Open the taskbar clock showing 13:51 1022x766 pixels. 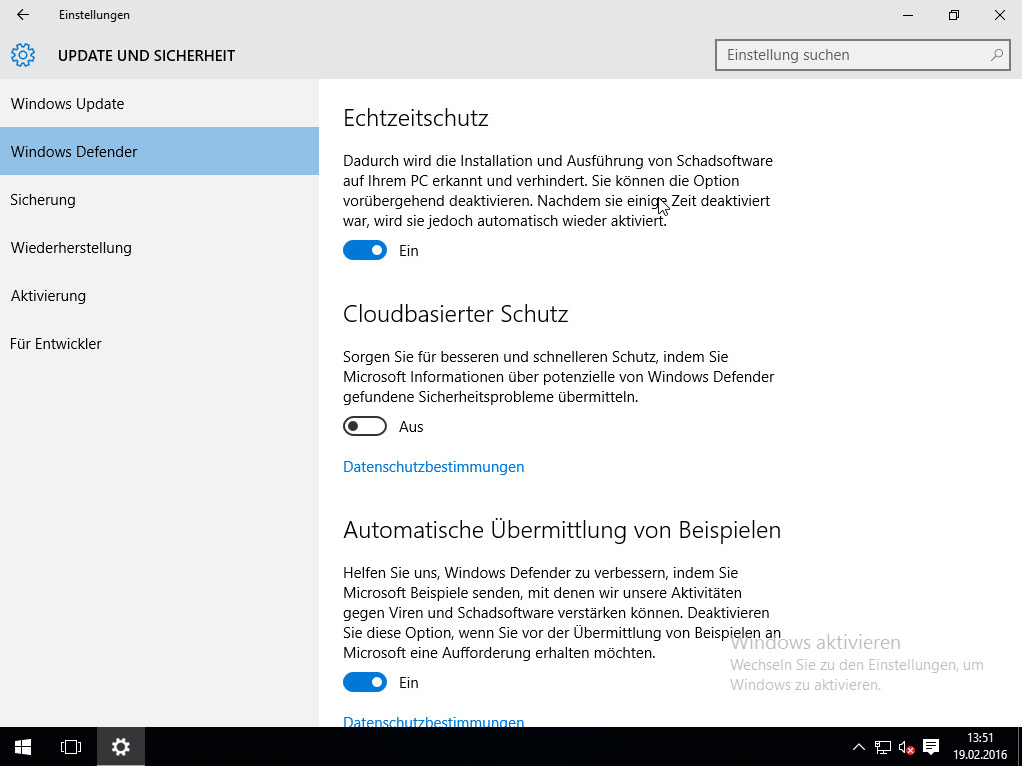(x=980, y=746)
